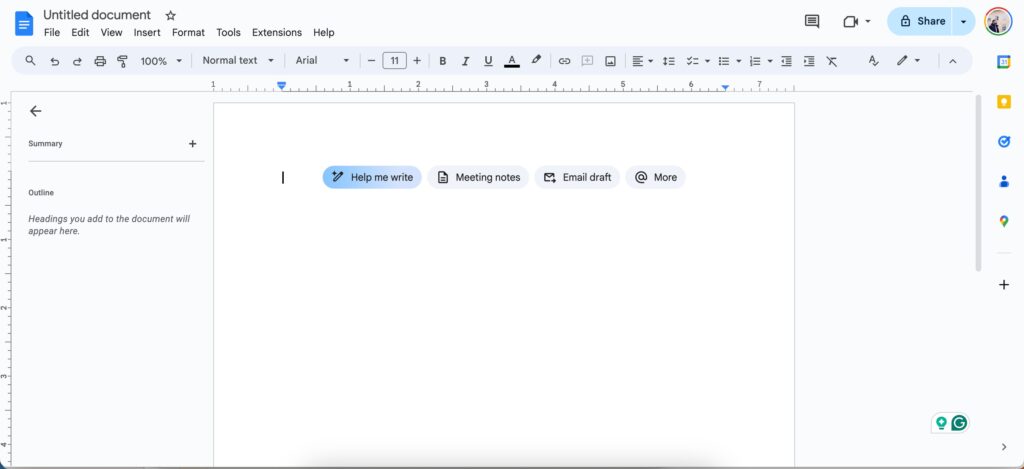Close the document outline with back arrow

point(35,111)
